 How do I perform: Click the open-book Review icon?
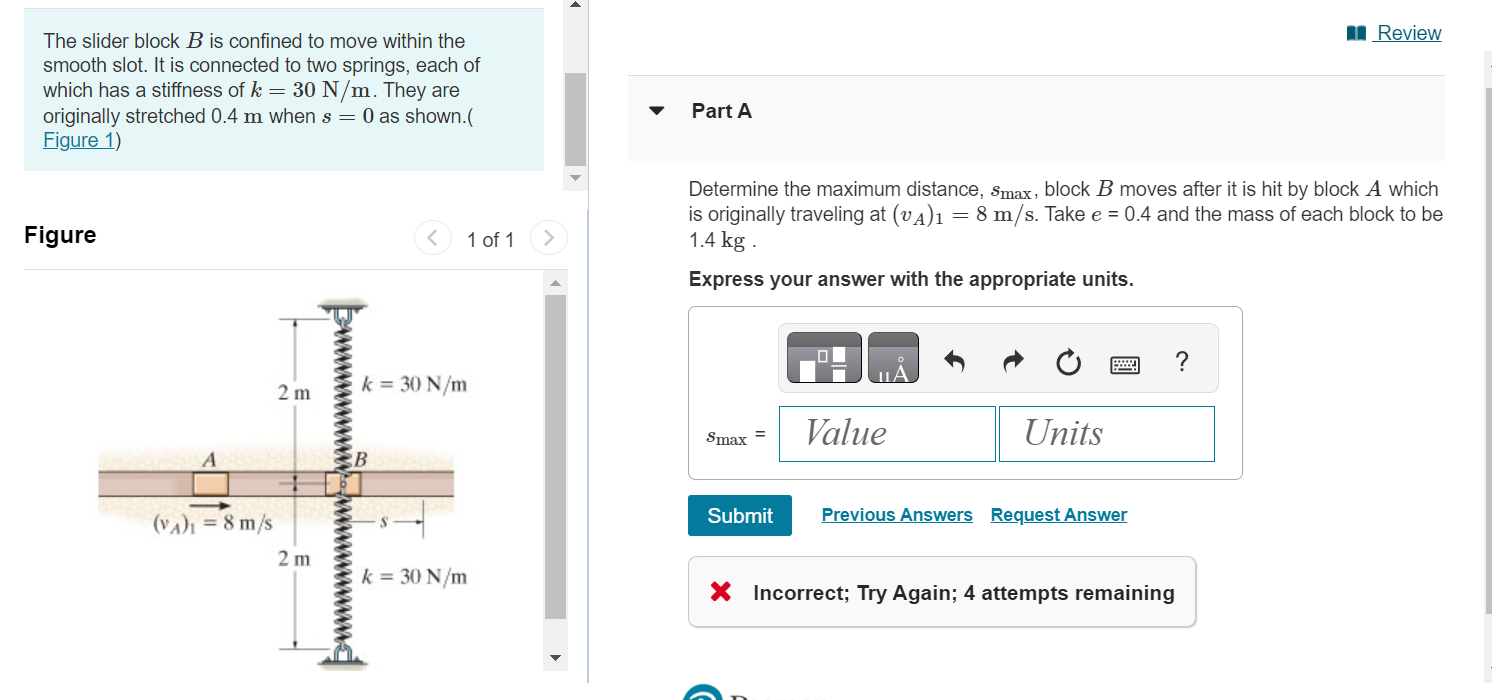click(x=1355, y=32)
